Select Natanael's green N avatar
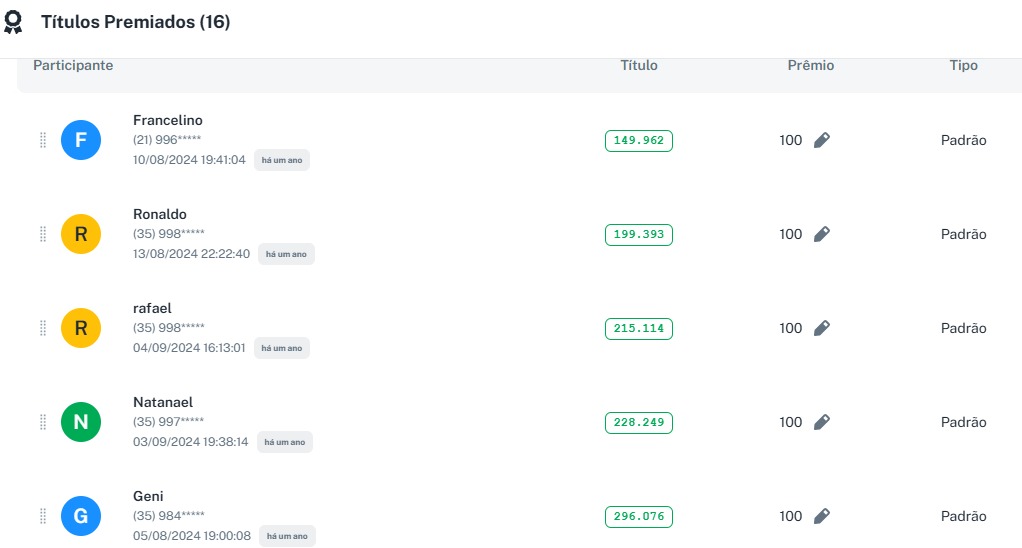The width and height of the screenshot is (1022, 548). click(x=81, y=422)
